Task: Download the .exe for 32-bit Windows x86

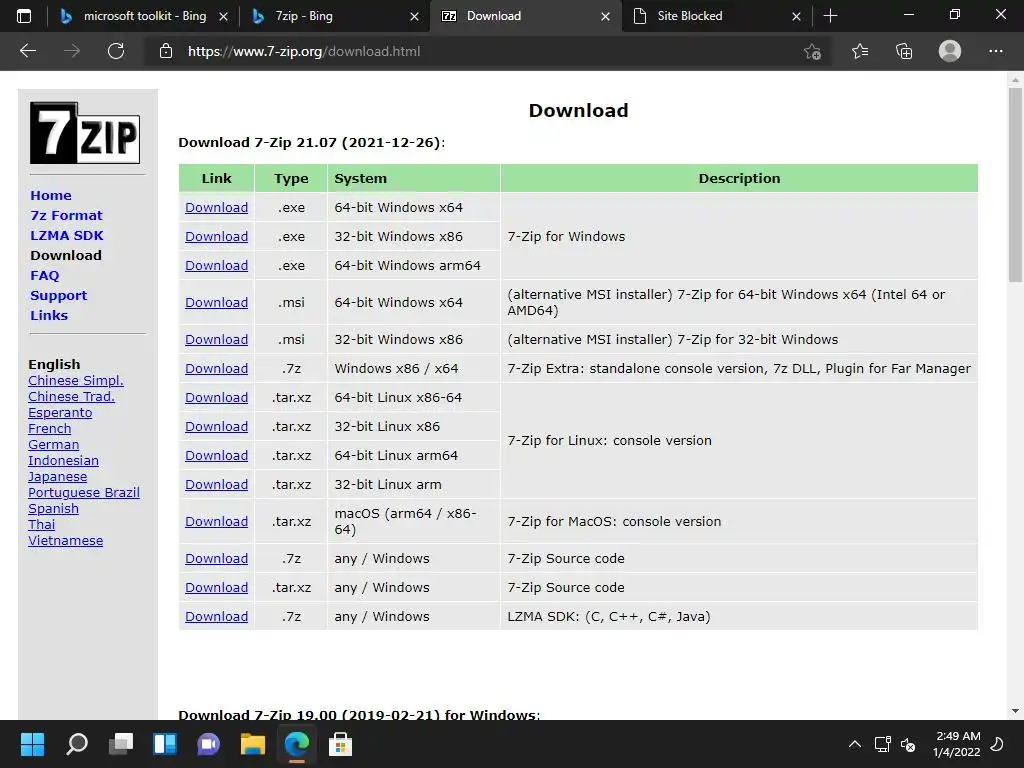Action: pos(216,236)
